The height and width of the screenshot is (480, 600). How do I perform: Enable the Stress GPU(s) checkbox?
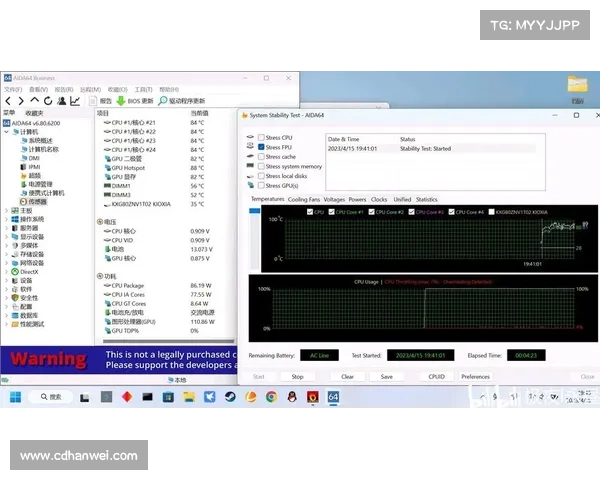(262, 185)
